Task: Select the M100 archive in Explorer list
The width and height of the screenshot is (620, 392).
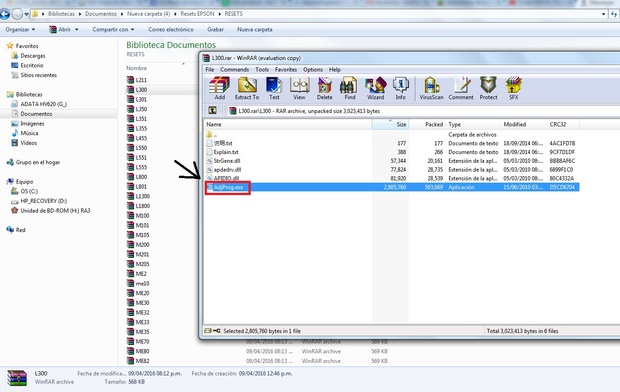Action: tap(138, 216)
